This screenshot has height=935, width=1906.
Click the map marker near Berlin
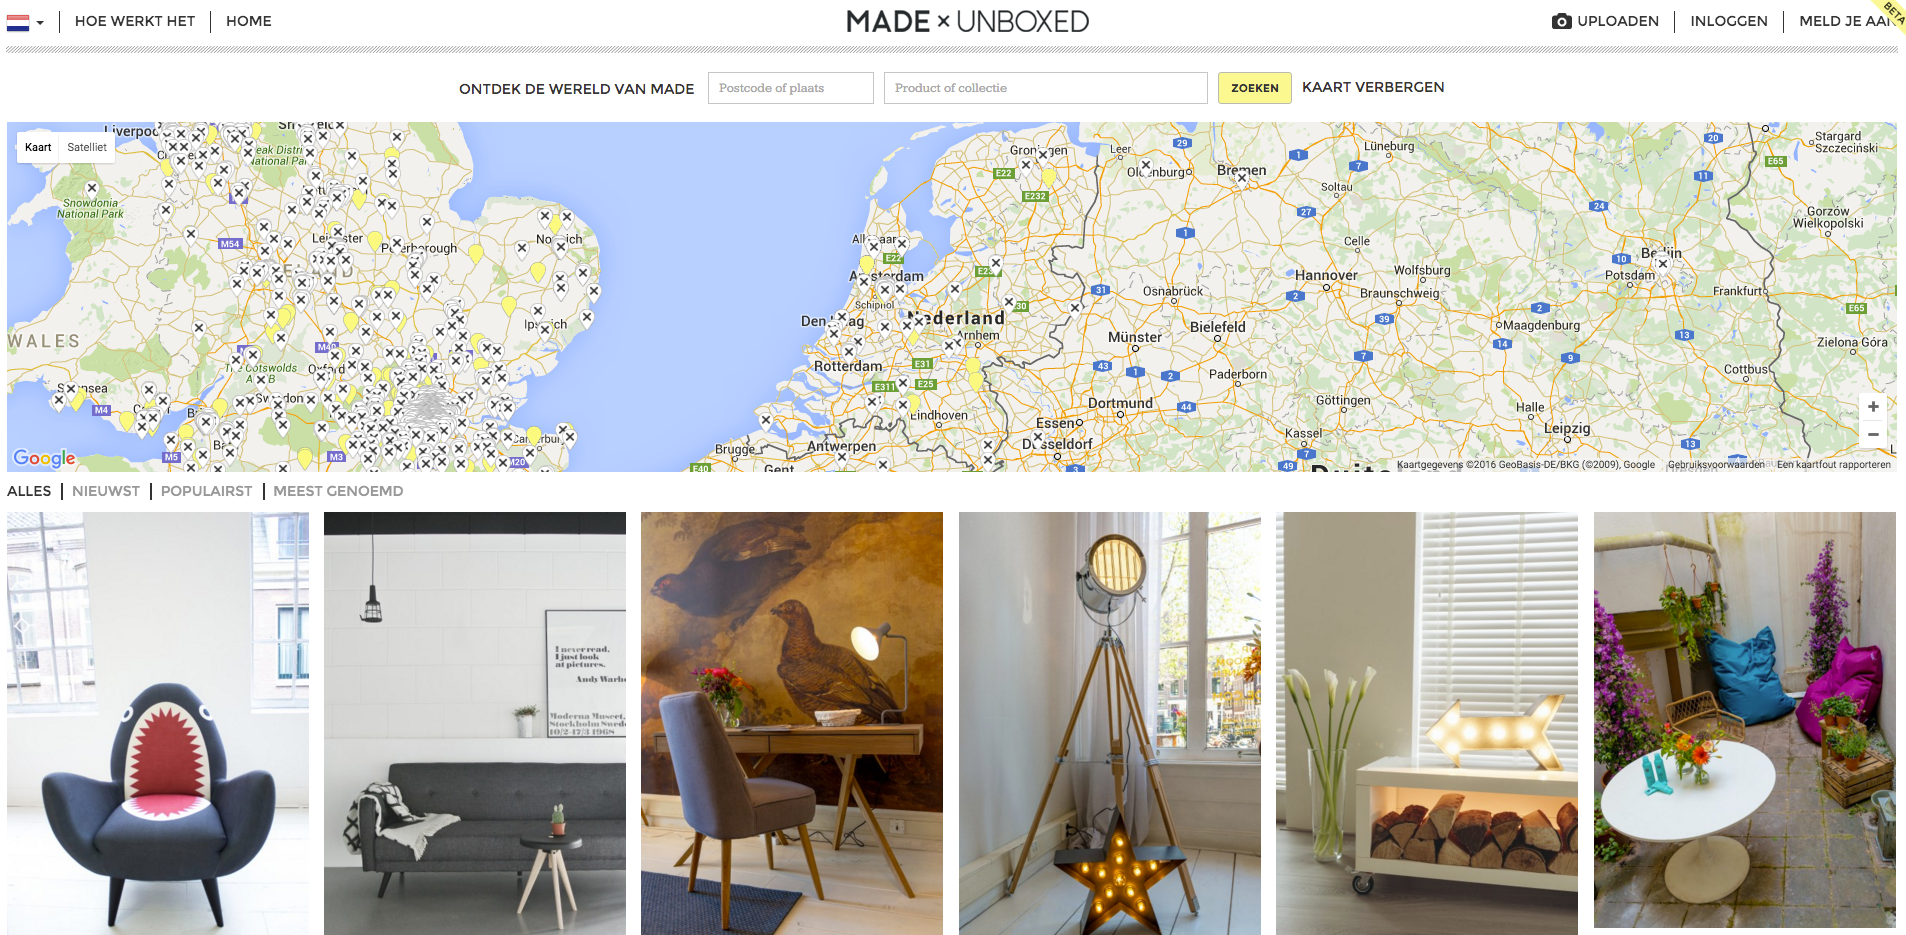click(1663, 264)
